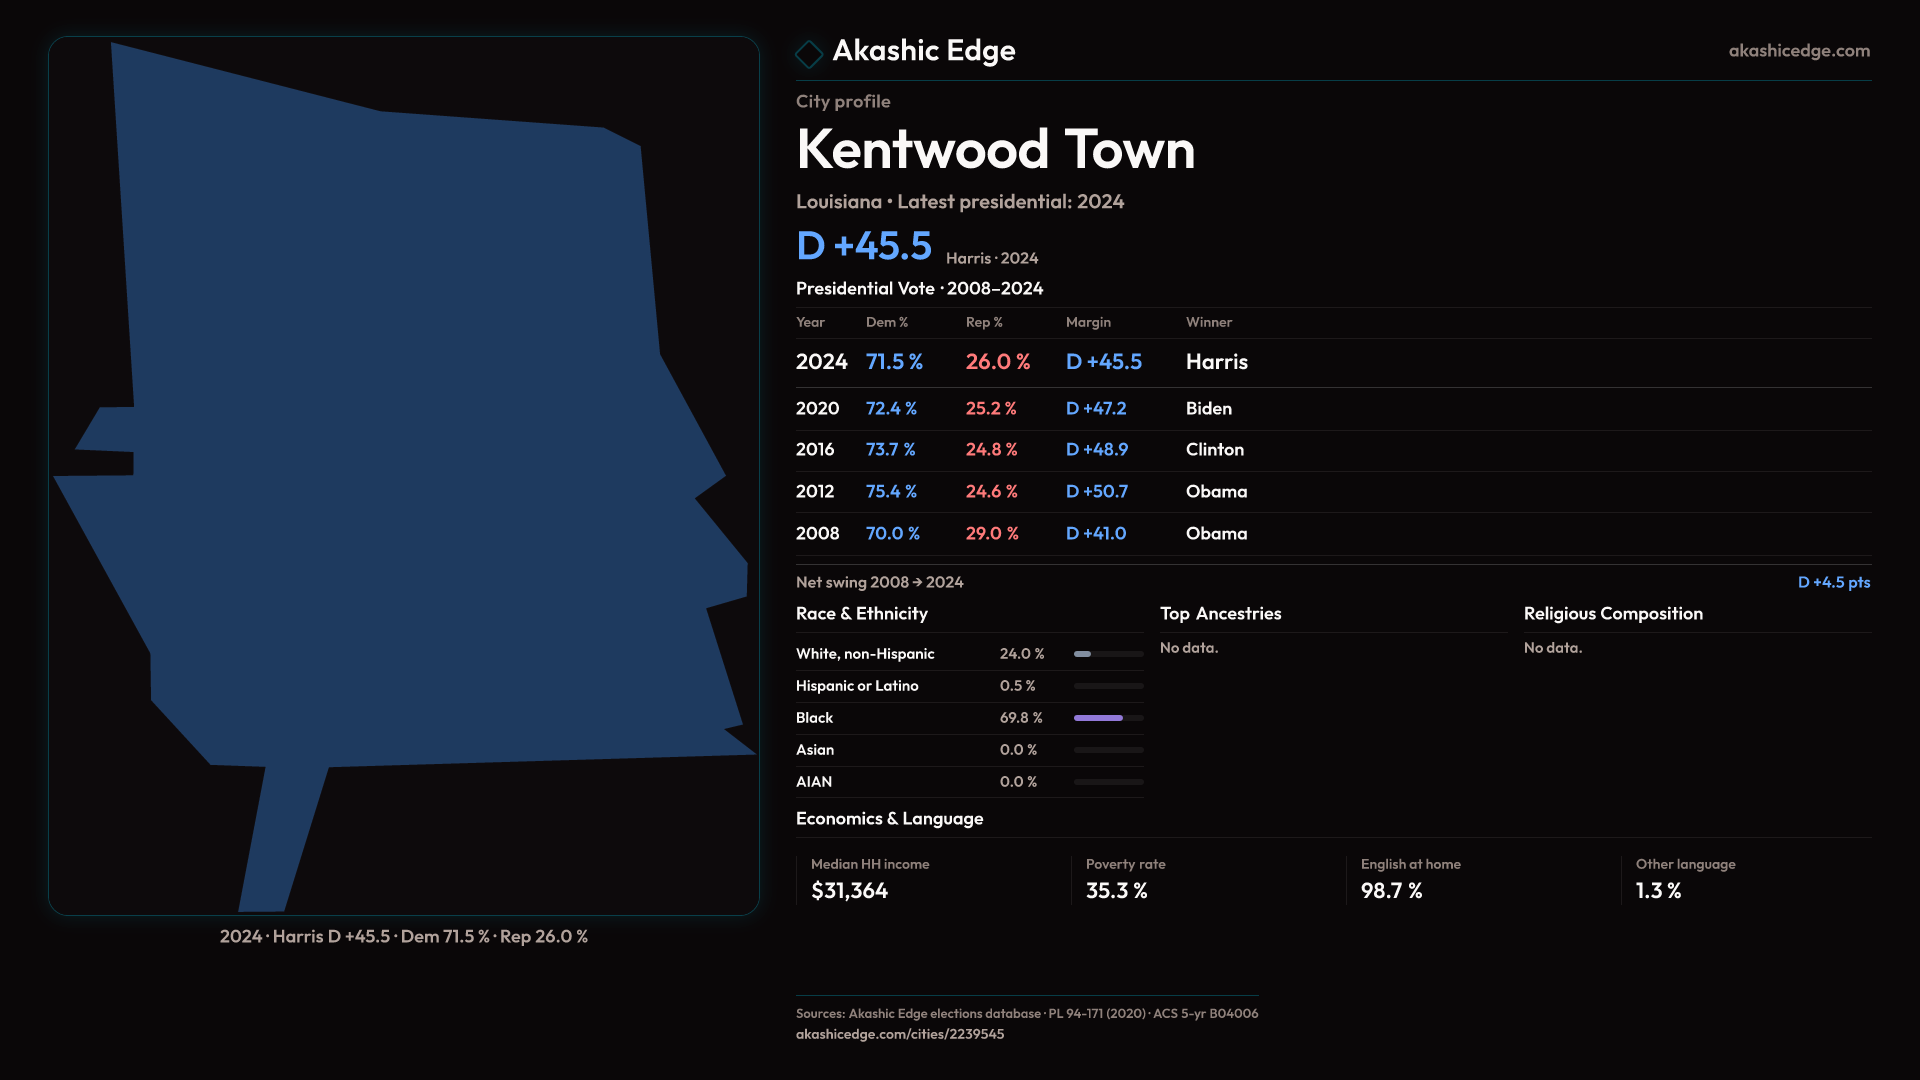Image resolution: width=1920 pixels, height=1080 pixels.
Task: Open the akashicedge.com/cities/2239545 URL in footer
Action: [x=899, y=1034]
